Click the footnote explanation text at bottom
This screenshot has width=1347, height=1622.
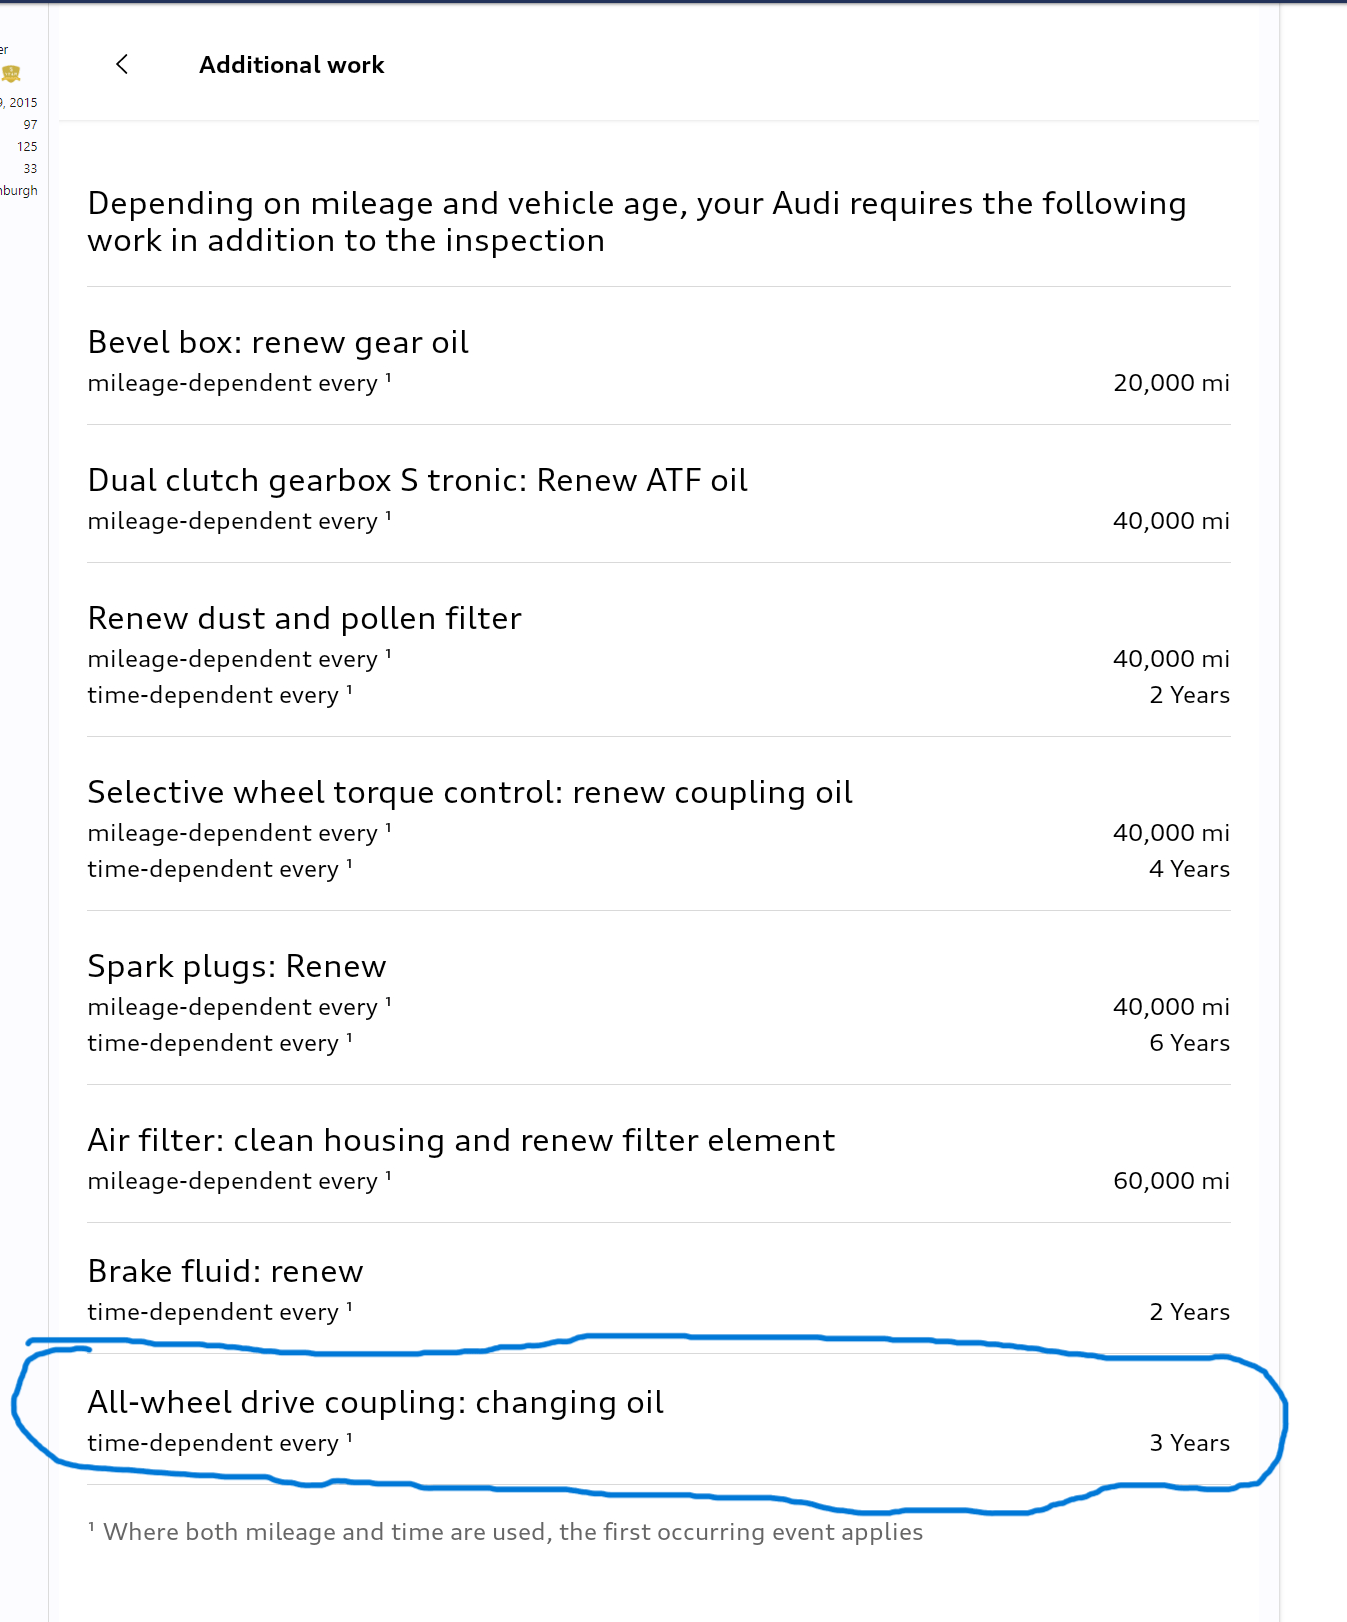(x=505, y=1531)
